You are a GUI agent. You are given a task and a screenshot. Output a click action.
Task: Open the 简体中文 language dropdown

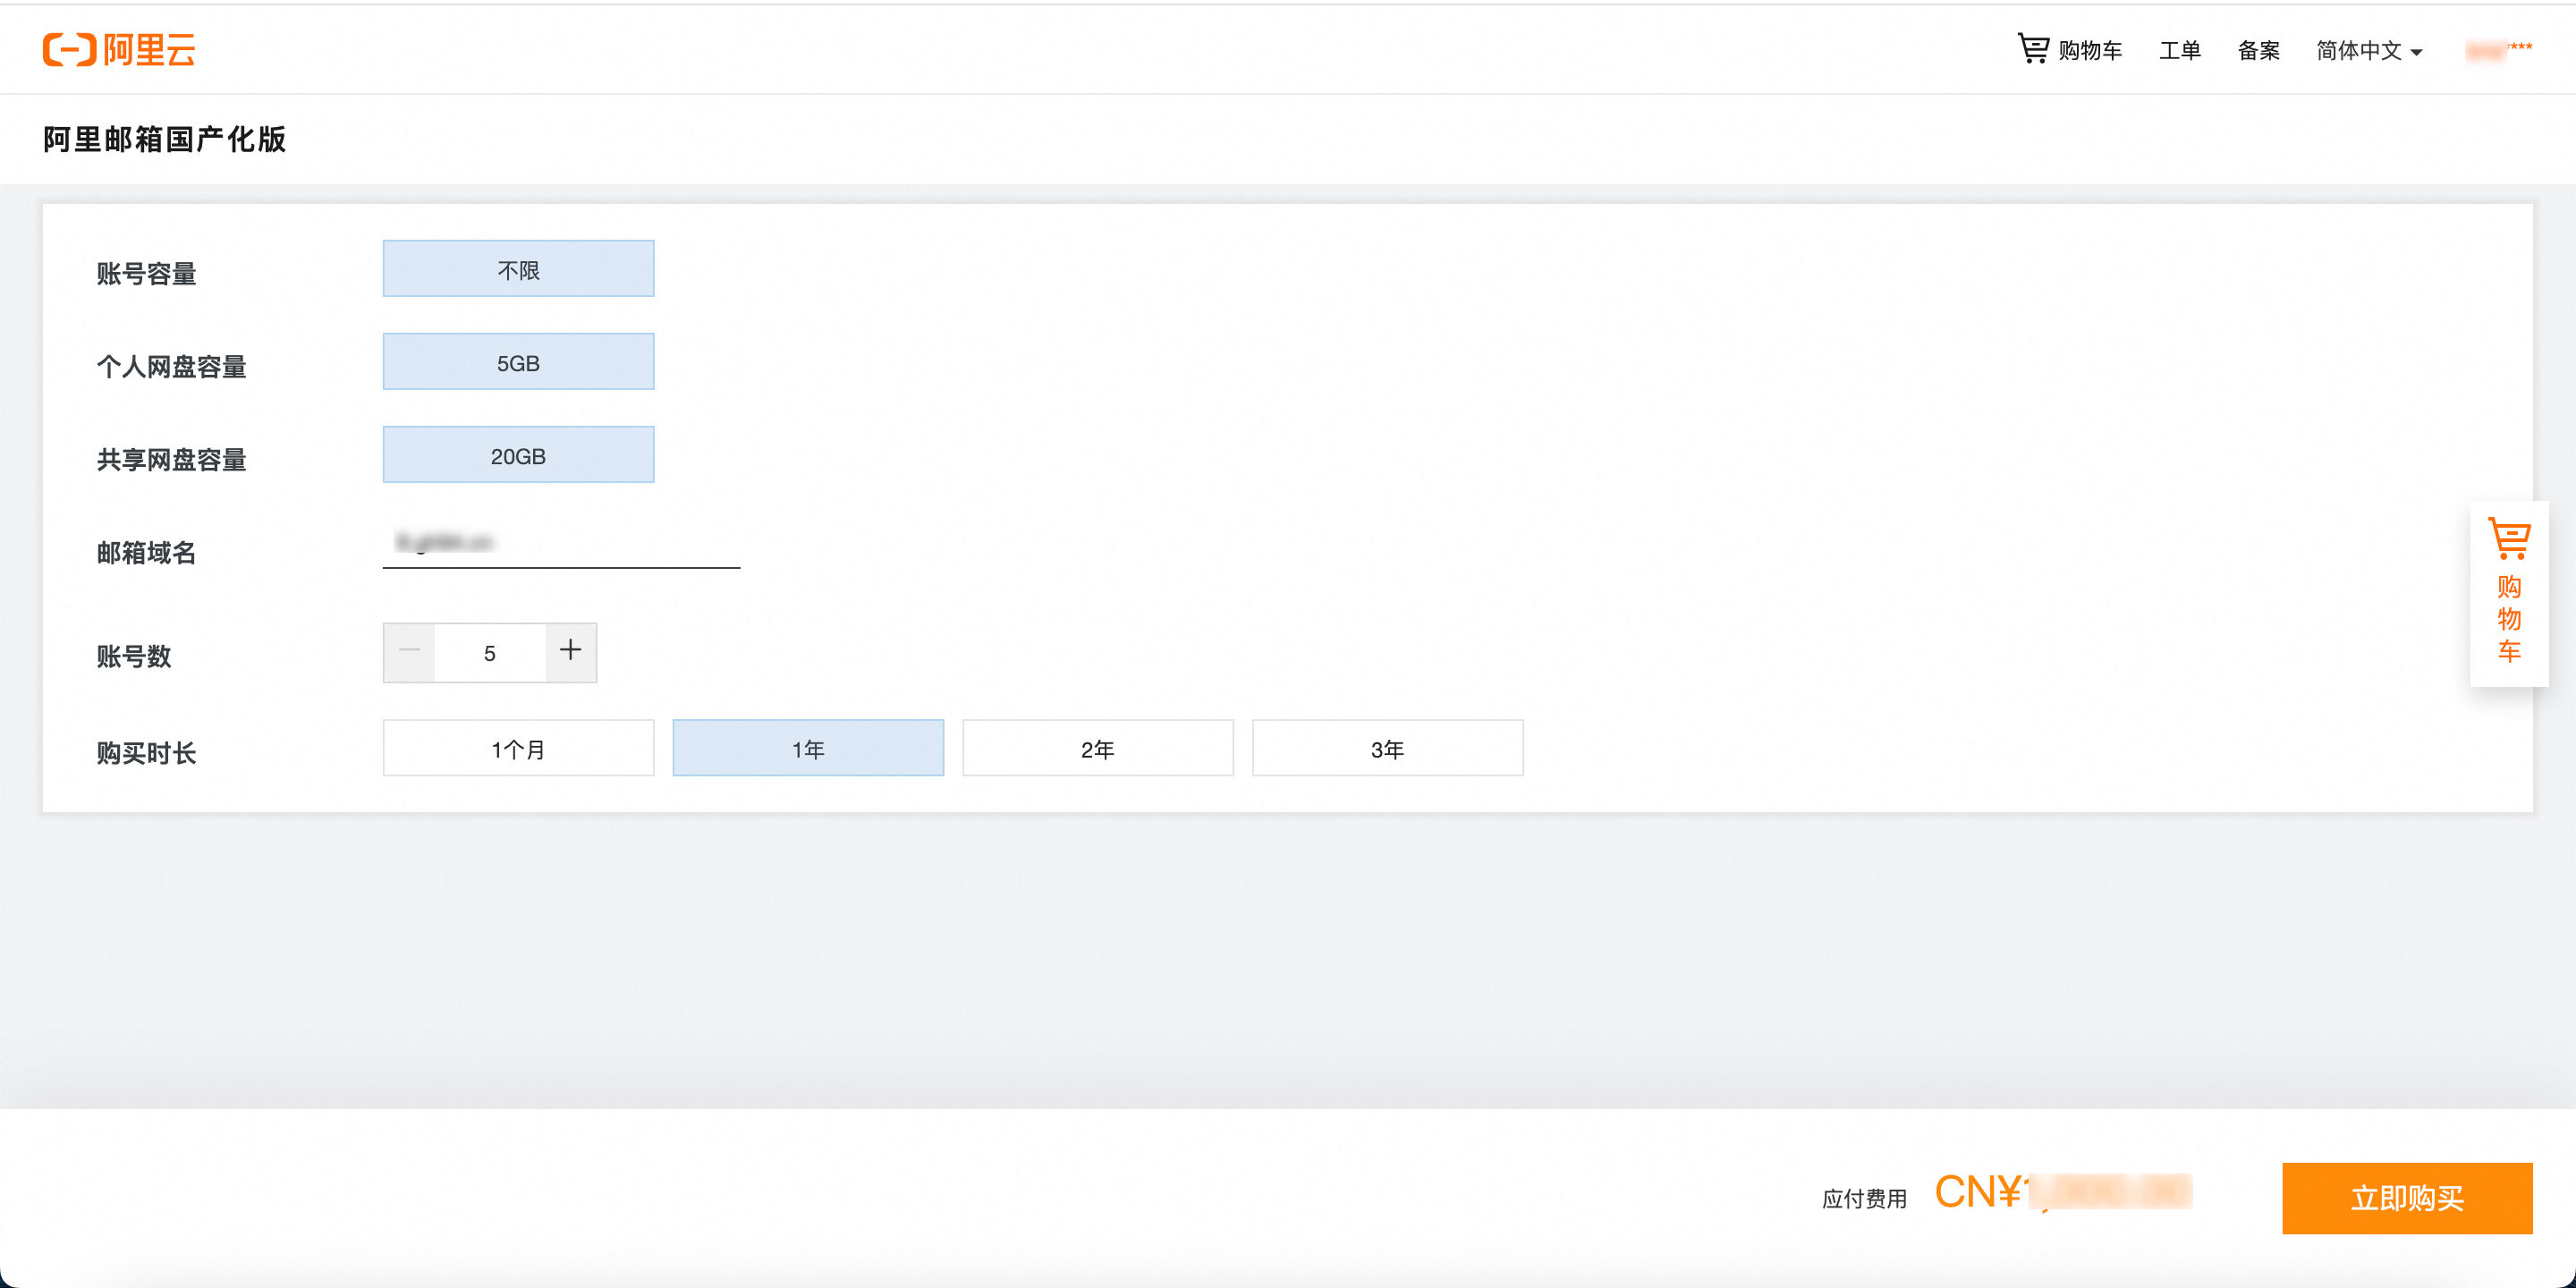click(x=2357, y=49)
